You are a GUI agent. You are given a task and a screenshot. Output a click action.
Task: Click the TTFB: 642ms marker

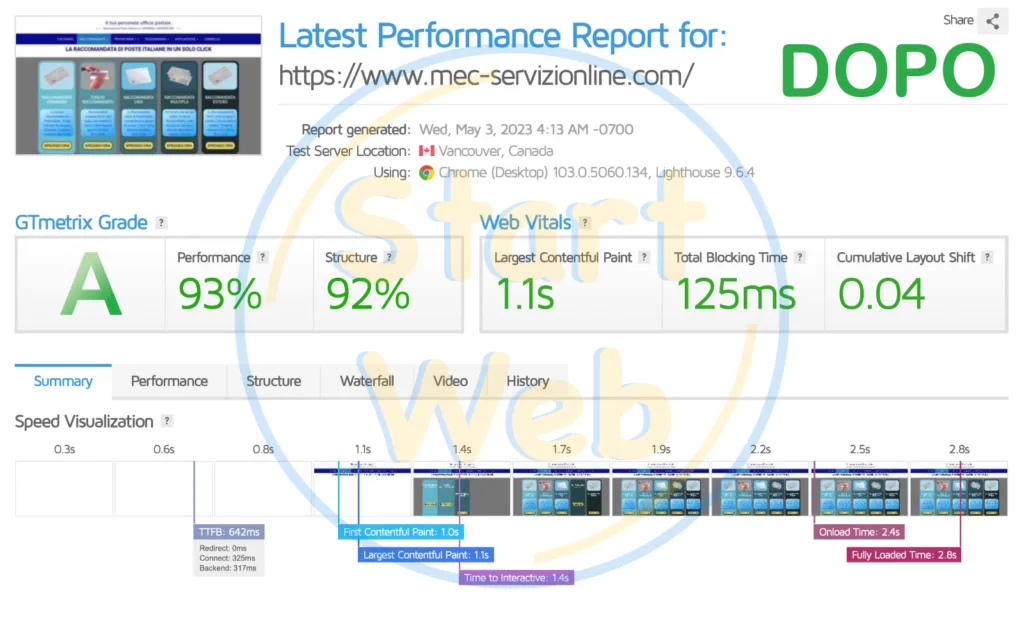coord(229,532)
